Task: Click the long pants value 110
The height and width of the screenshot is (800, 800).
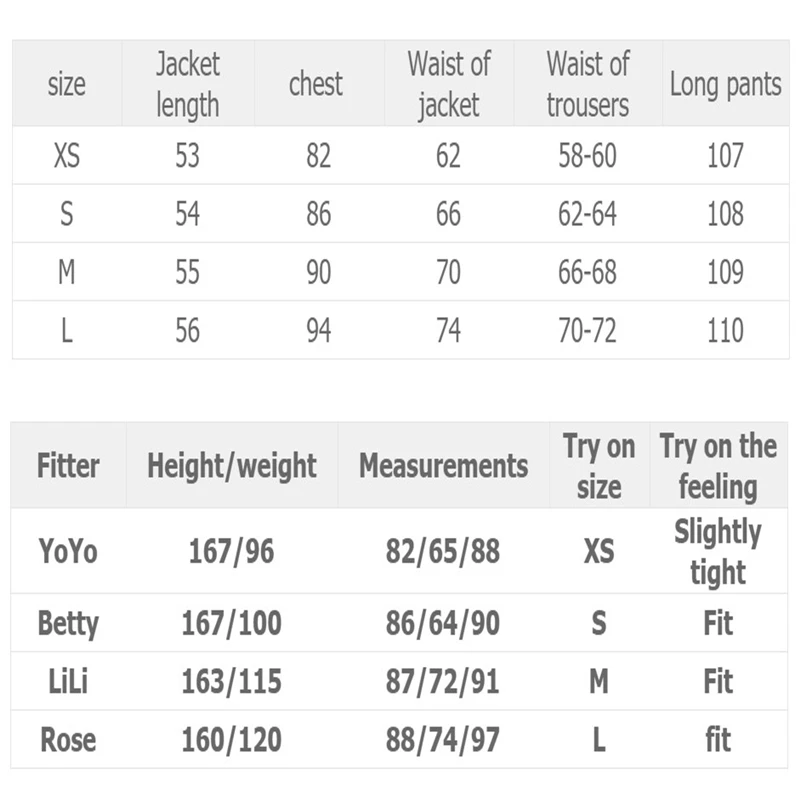Action: [x=725, y=330]
